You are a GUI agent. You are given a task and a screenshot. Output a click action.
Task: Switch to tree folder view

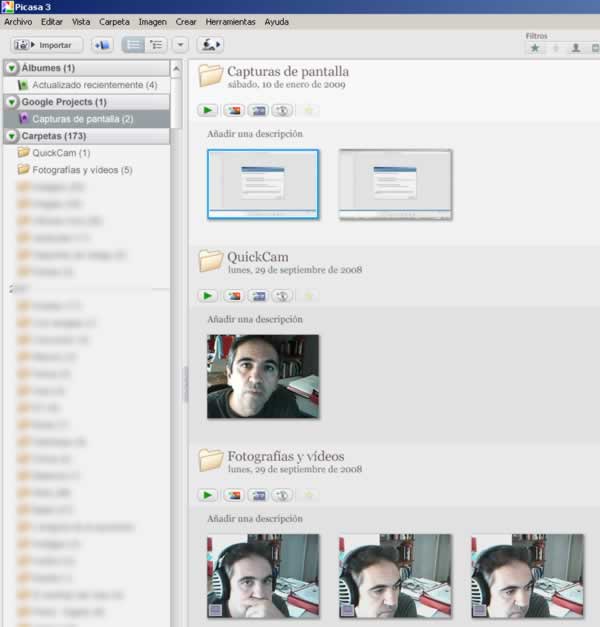[x=156, y=45]
